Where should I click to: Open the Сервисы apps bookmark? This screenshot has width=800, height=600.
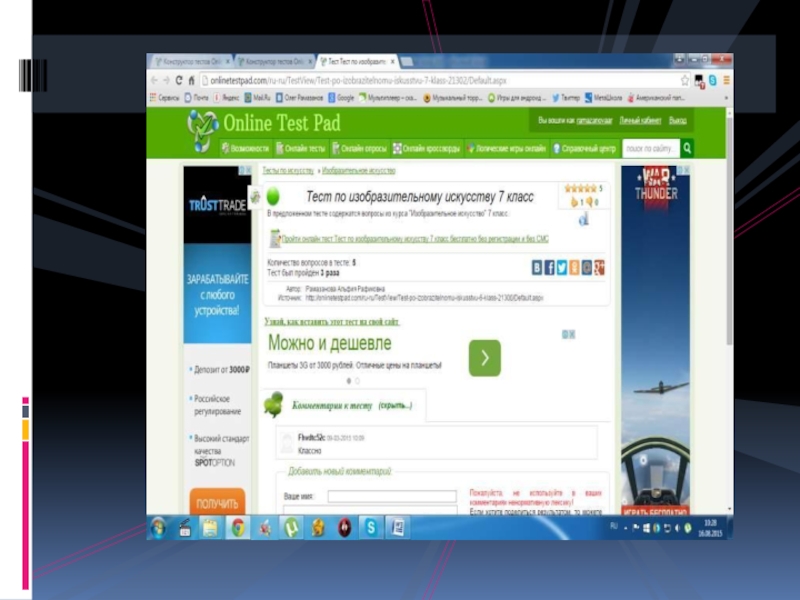tap(164, 97)
